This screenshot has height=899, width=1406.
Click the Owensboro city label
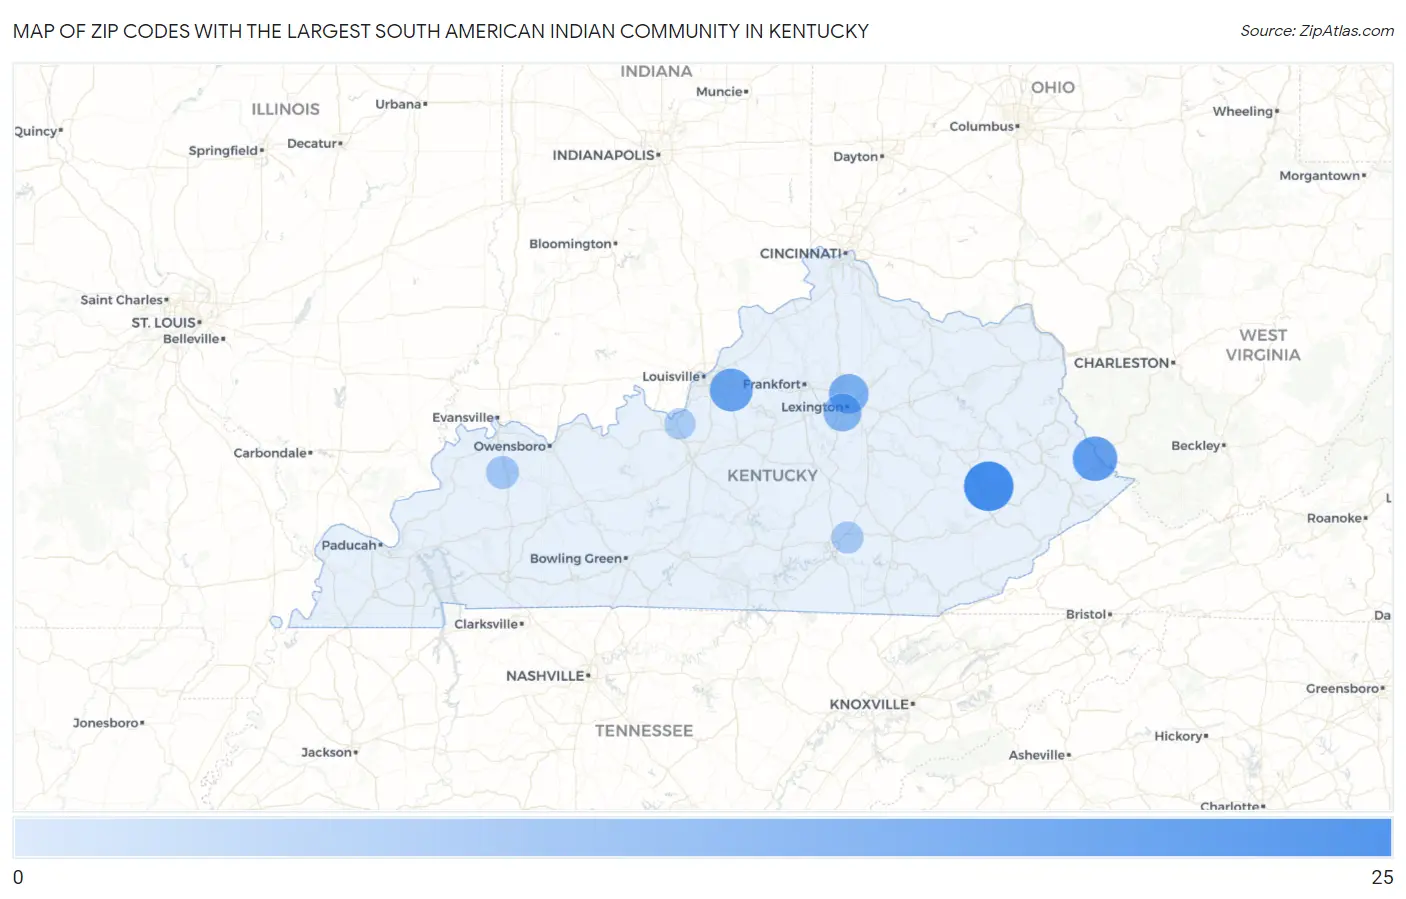tap(510, 446)
